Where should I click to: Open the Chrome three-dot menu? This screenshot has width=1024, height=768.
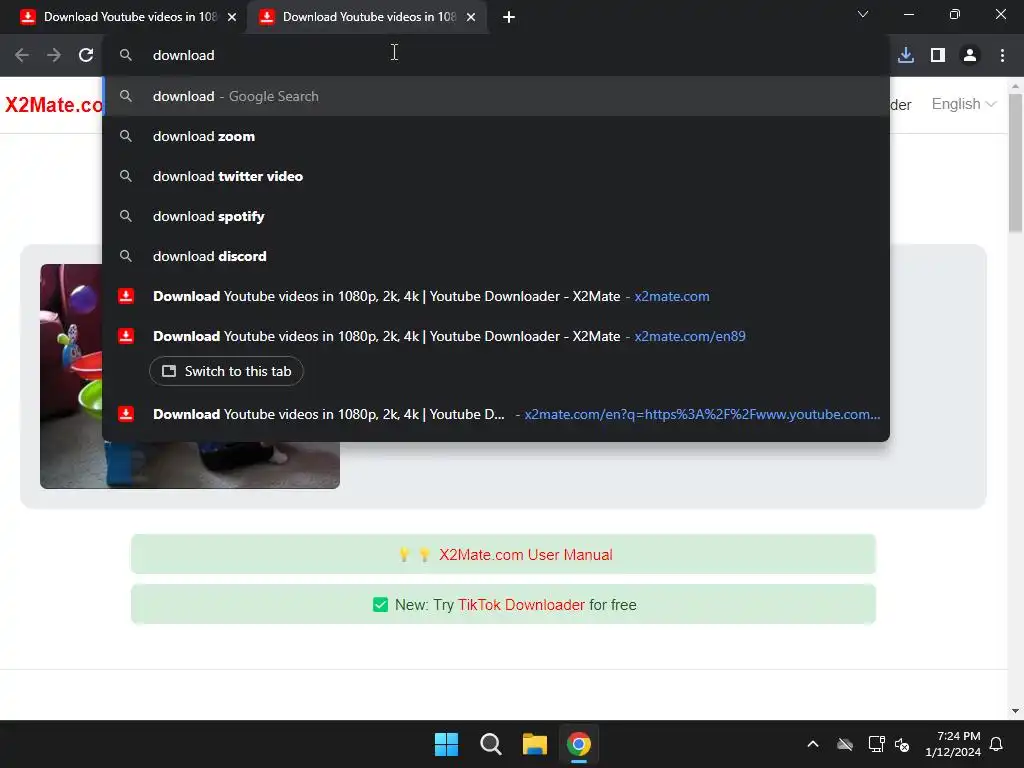click(1002, 56)
